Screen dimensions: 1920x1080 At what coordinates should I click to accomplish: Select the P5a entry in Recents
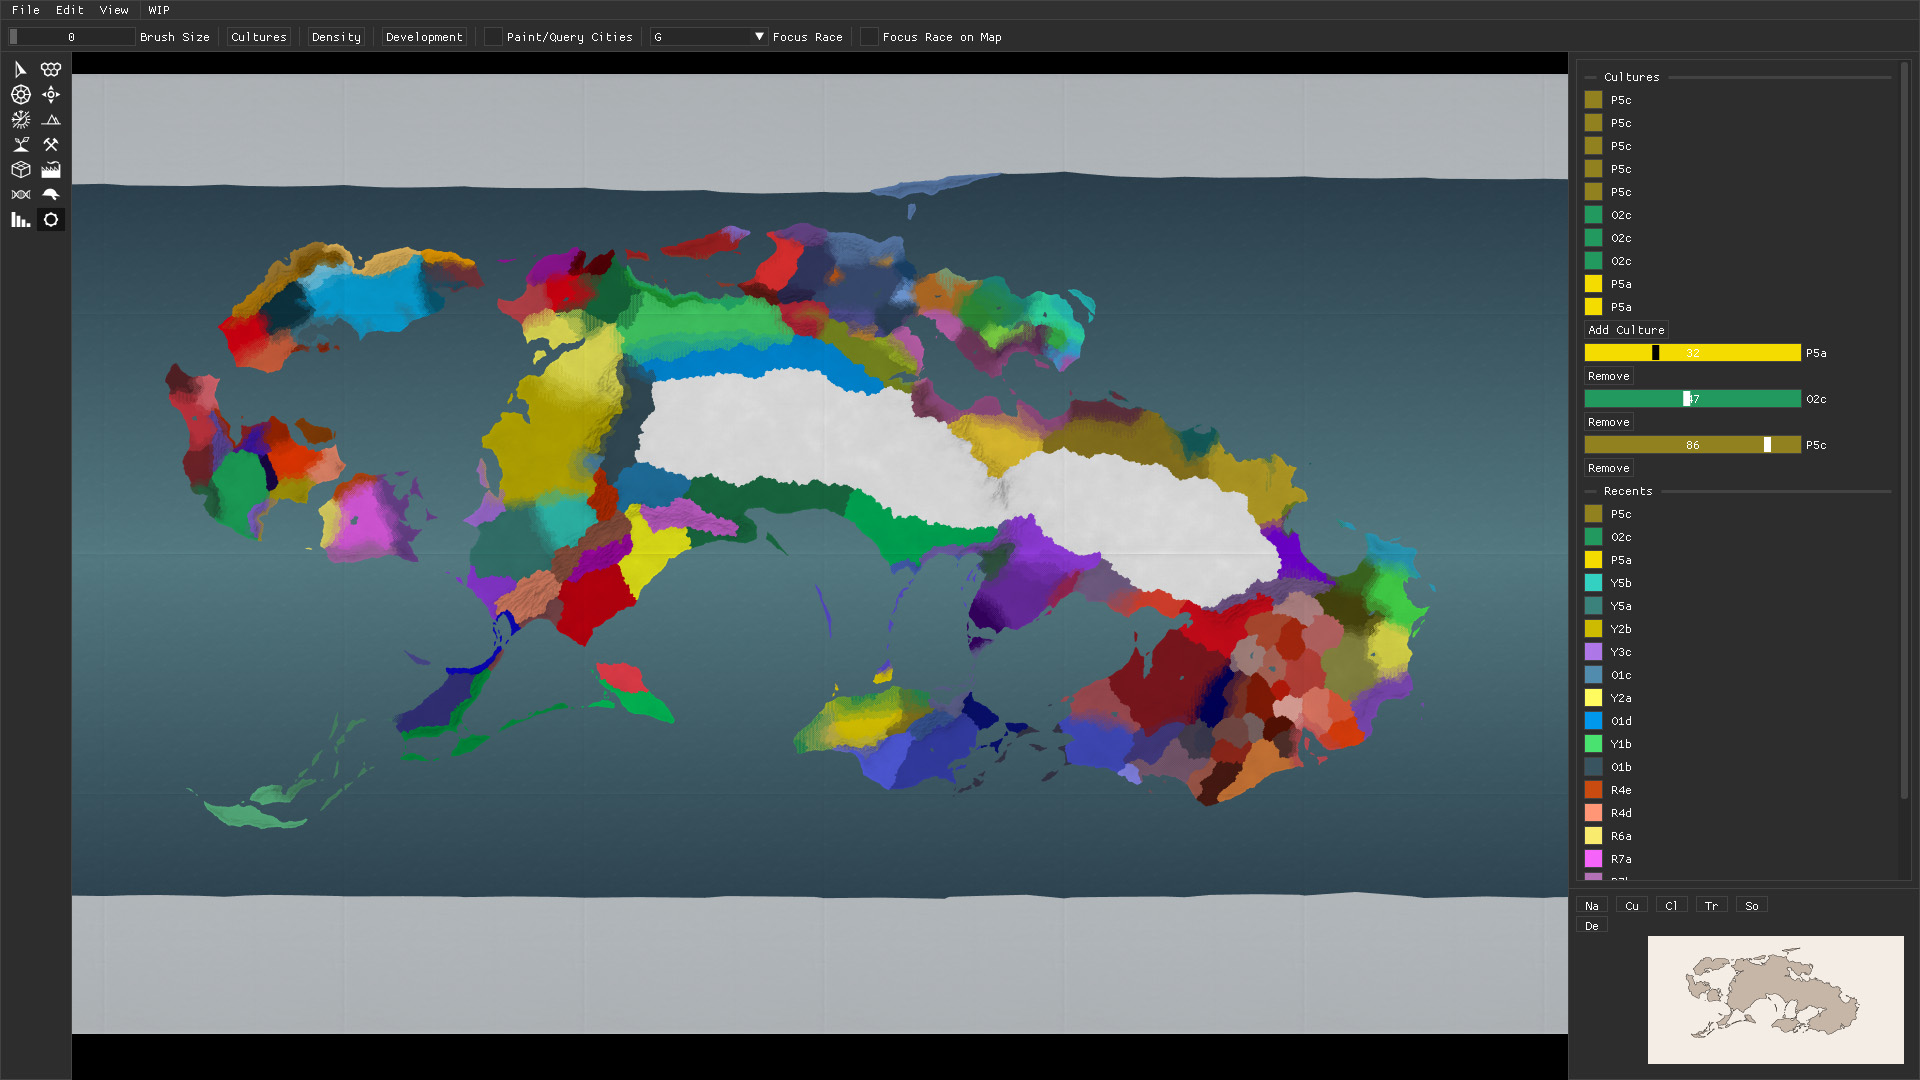pyautogui.click(x=1620, y=560)
